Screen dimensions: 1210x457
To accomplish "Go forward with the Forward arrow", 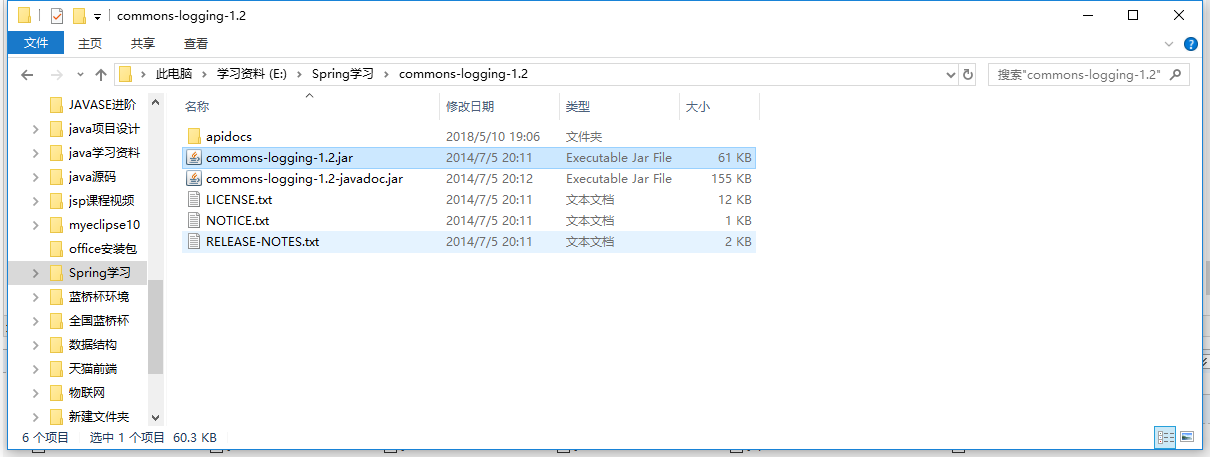I will click(57, 75).
